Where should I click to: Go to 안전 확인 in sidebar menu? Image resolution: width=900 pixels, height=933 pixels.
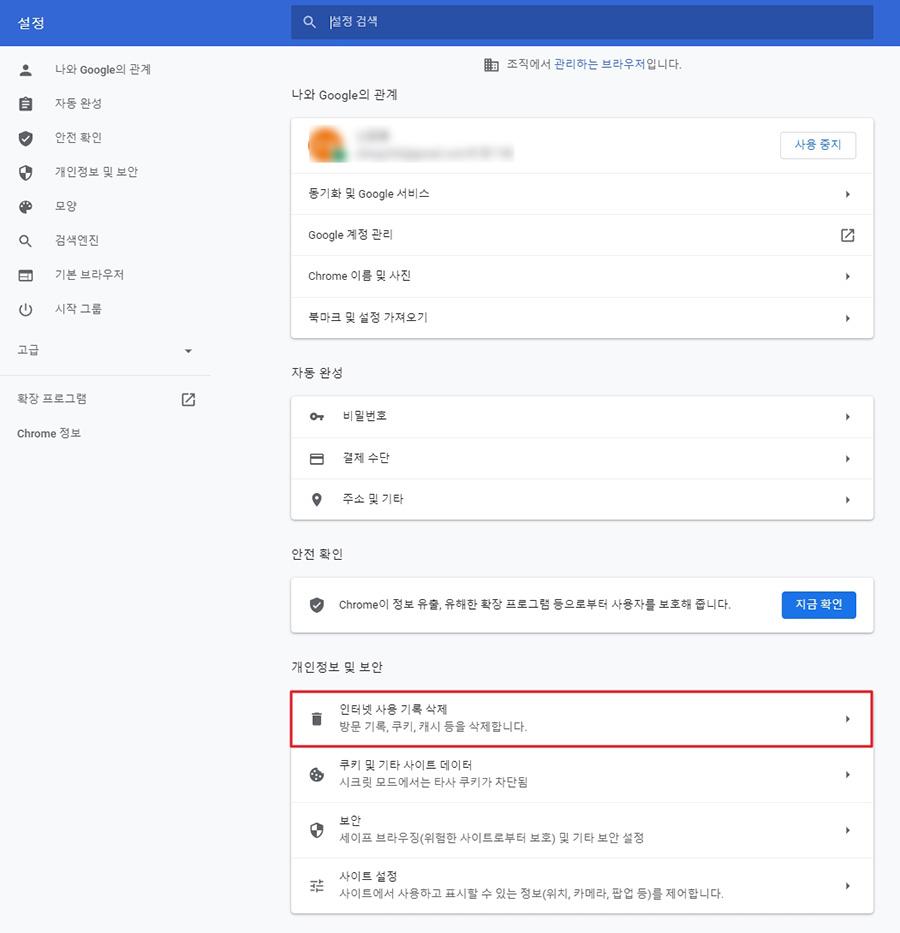pyautogui.click(x=78, y=138)
